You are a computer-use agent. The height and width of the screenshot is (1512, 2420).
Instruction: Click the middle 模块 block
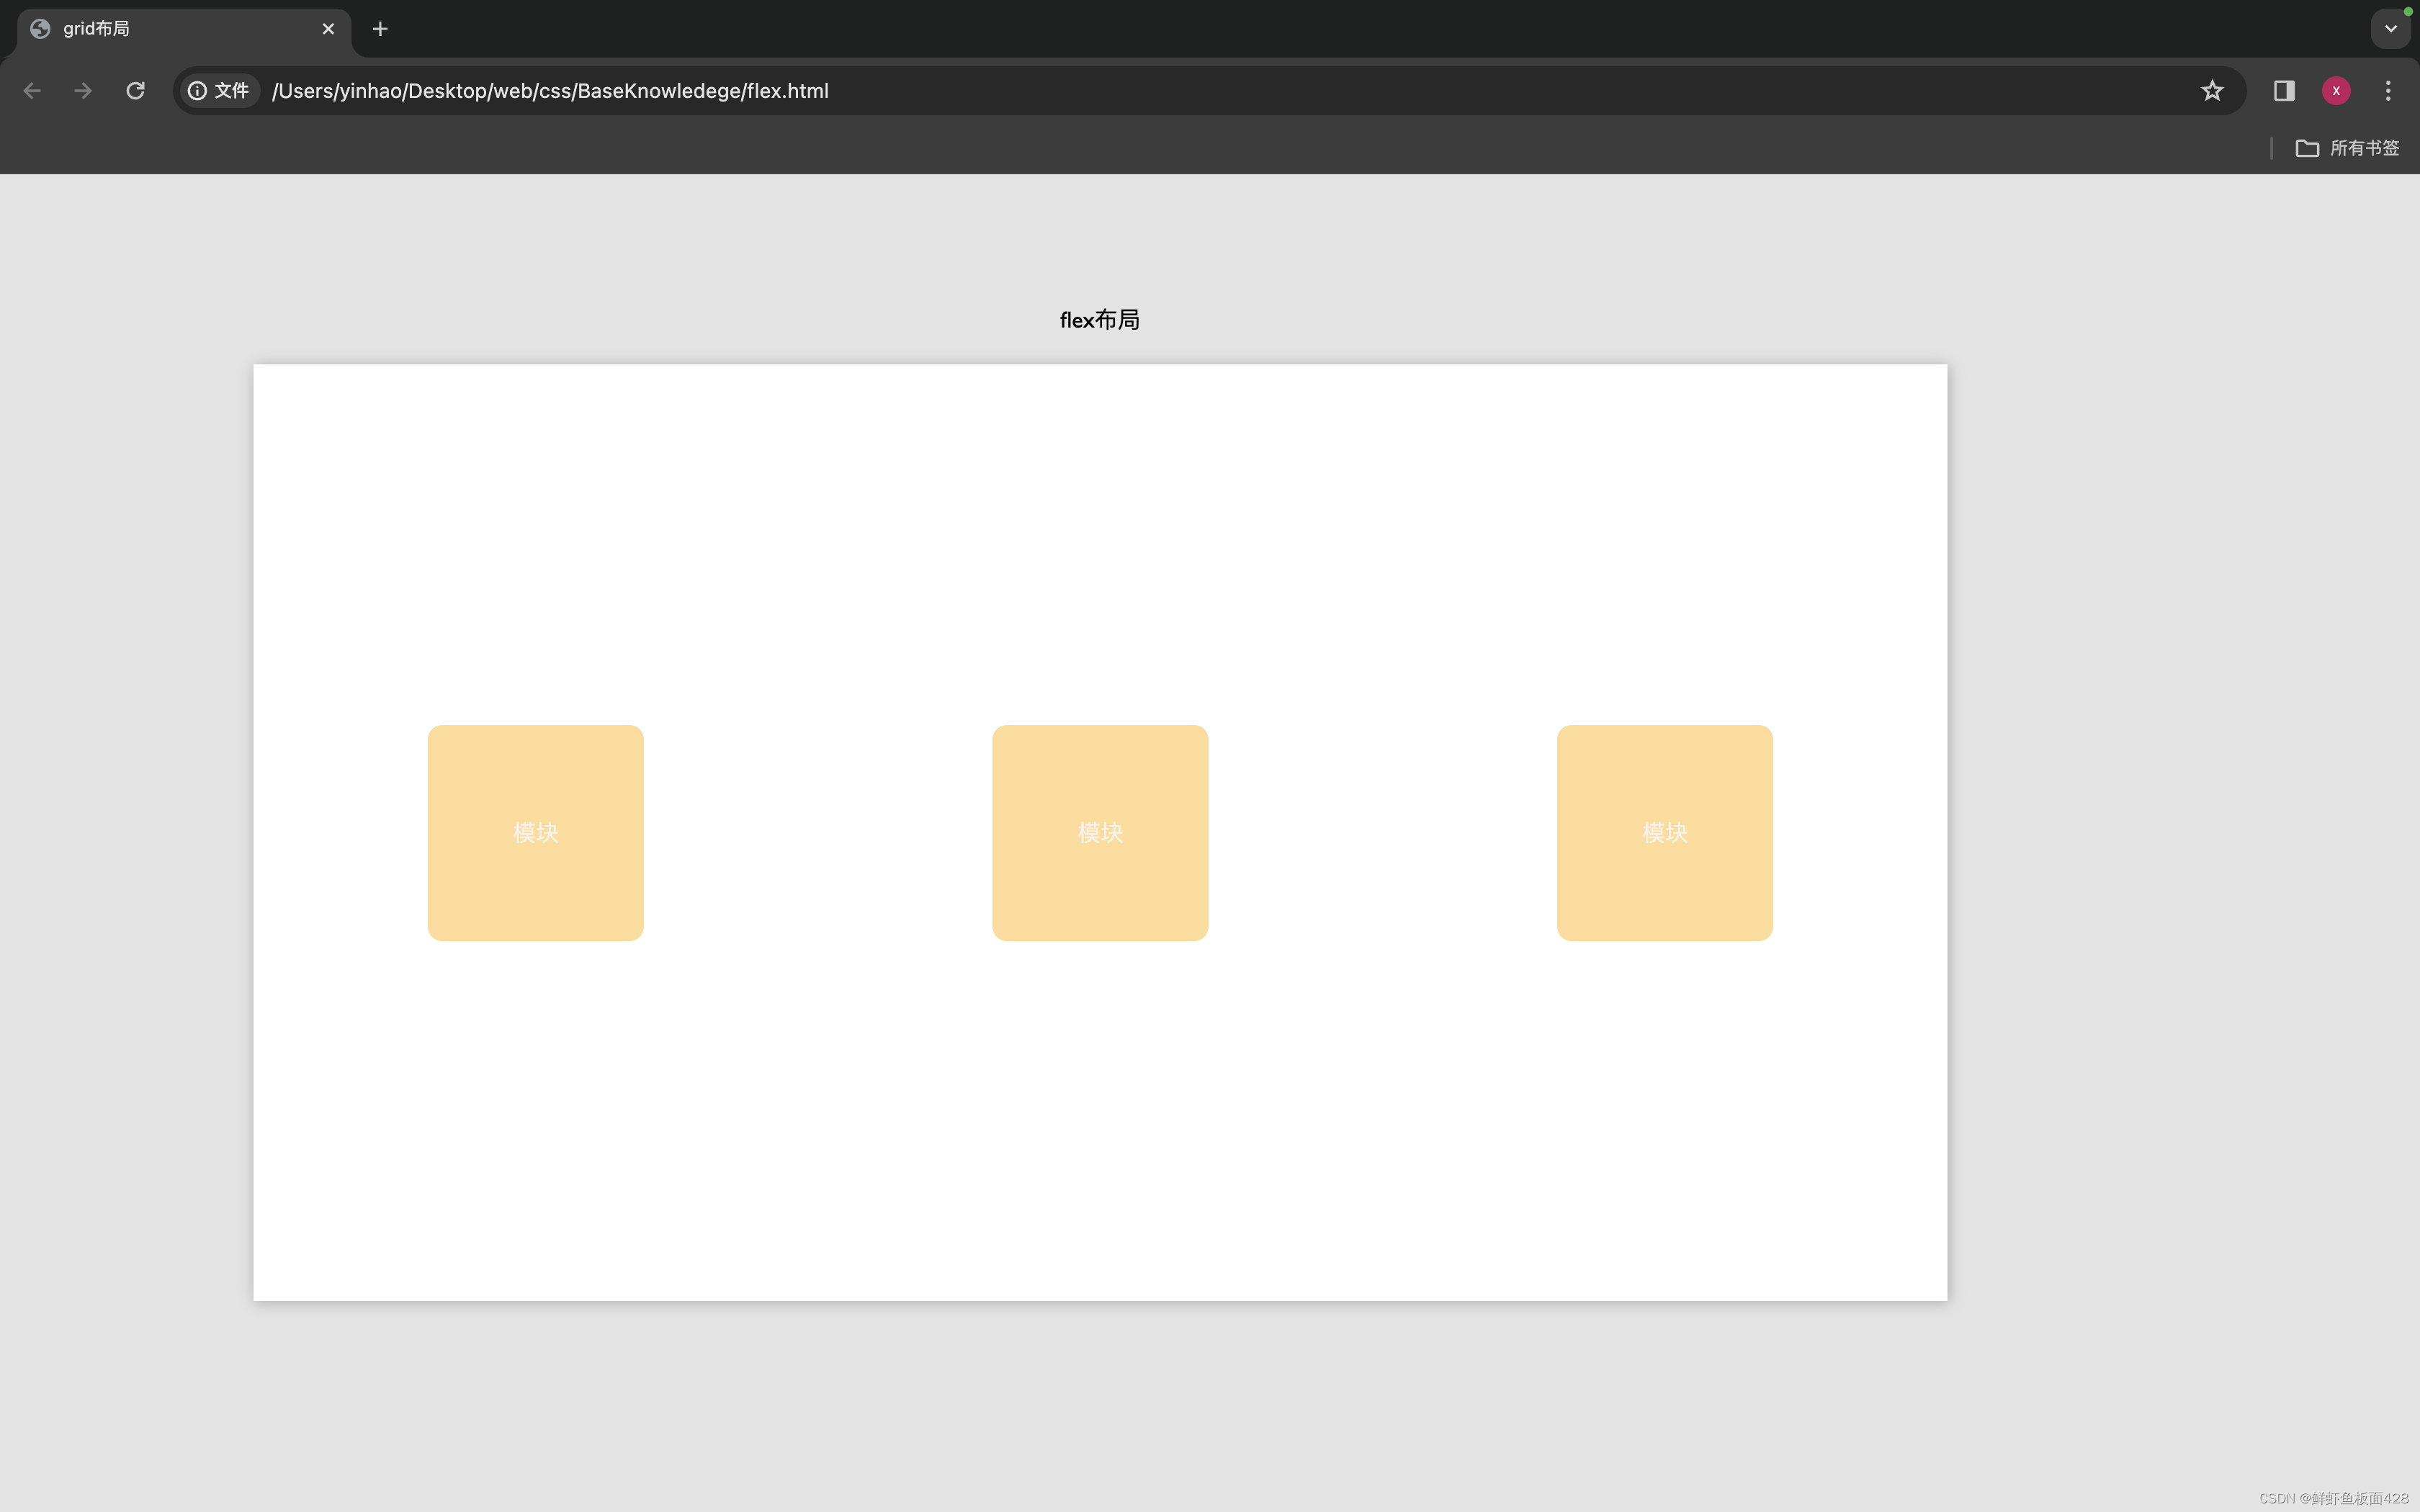pos(1100,833)
